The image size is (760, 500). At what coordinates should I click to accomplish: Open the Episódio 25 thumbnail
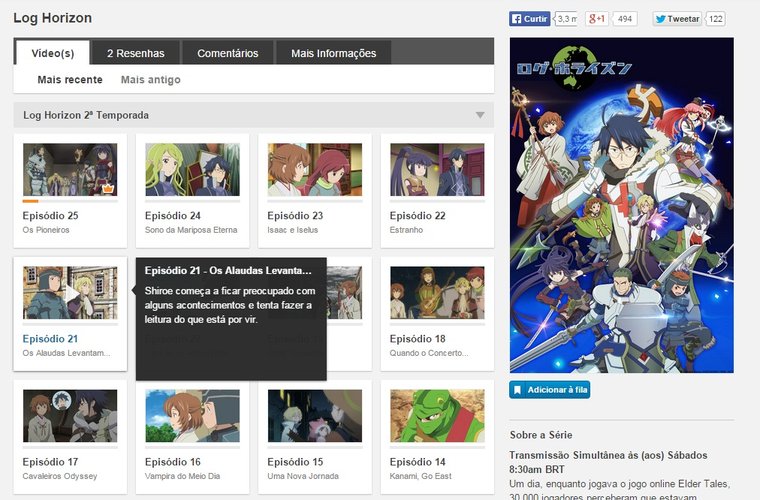(70, 170)
